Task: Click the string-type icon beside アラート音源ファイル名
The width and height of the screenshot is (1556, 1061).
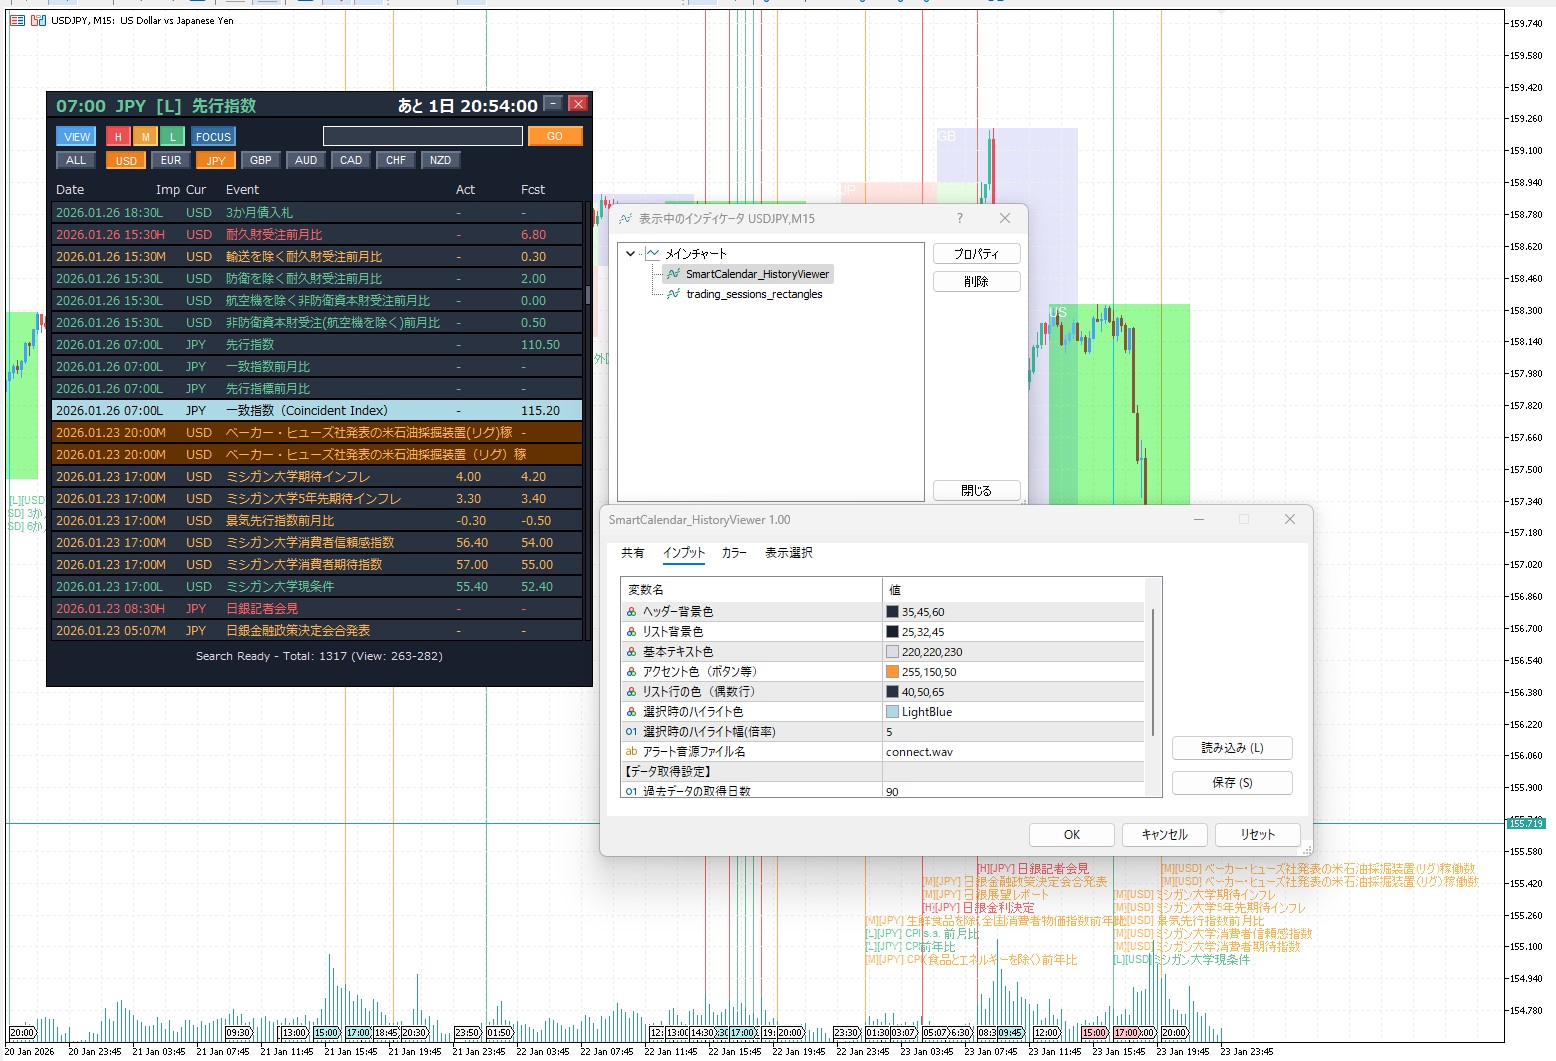Action: pos(632,752)
